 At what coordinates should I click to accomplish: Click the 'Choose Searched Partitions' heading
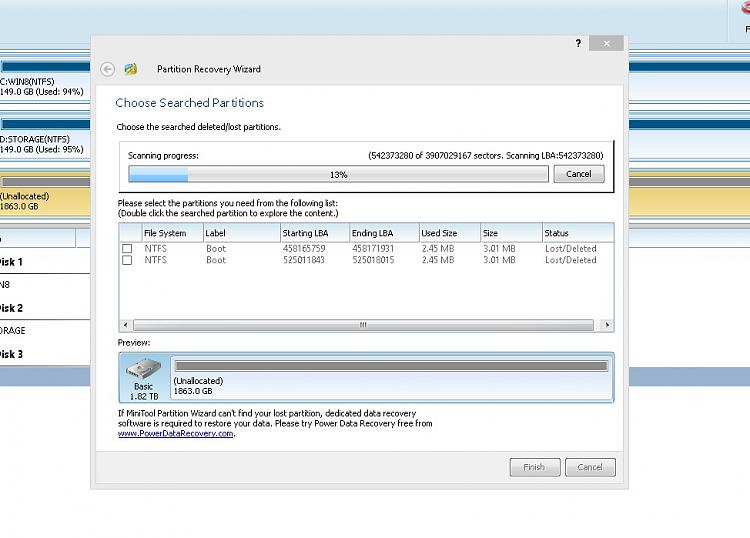pos(189,103)
